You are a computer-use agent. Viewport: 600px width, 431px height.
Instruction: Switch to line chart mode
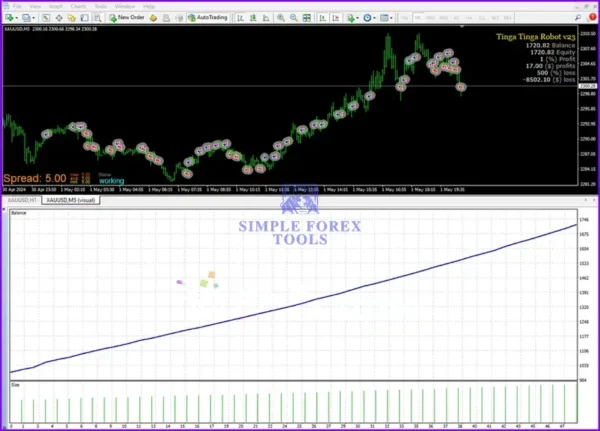[x=266, y=18]
